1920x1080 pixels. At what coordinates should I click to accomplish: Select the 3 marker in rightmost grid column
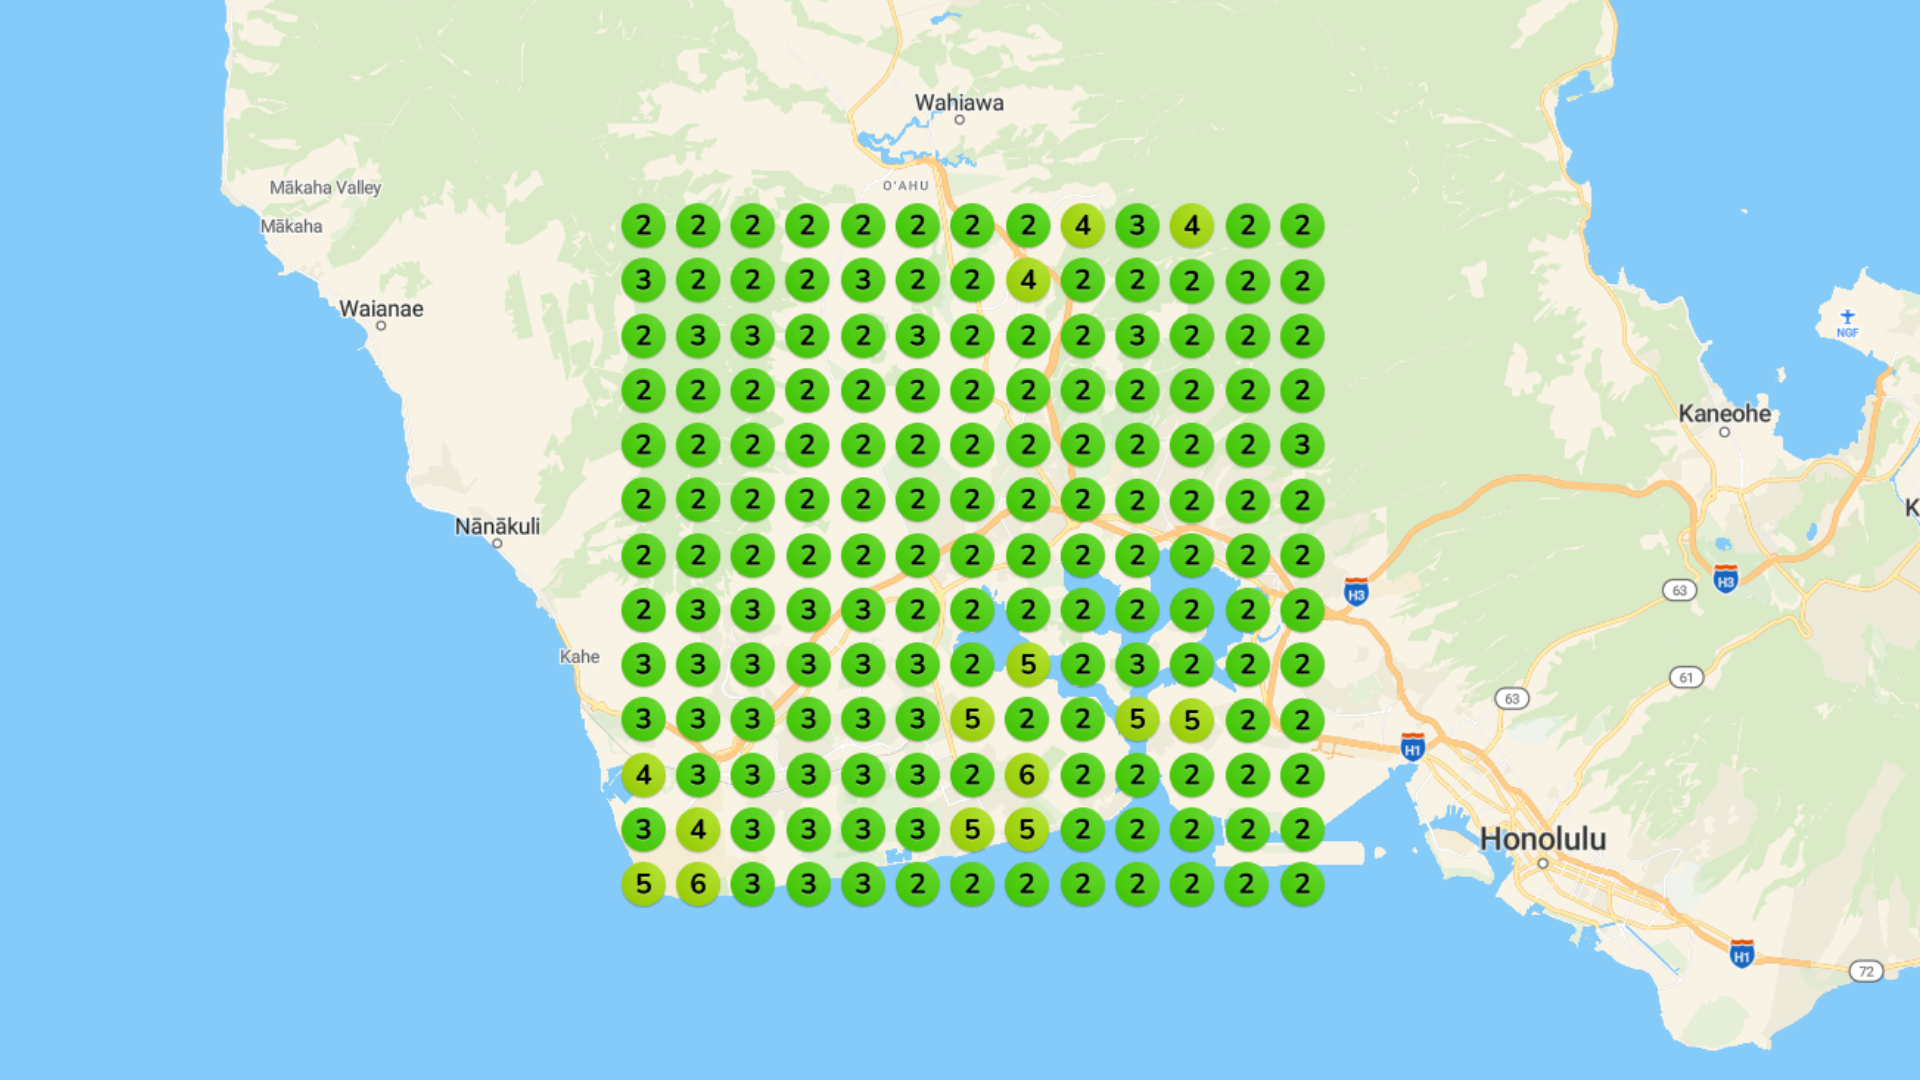1301,445
